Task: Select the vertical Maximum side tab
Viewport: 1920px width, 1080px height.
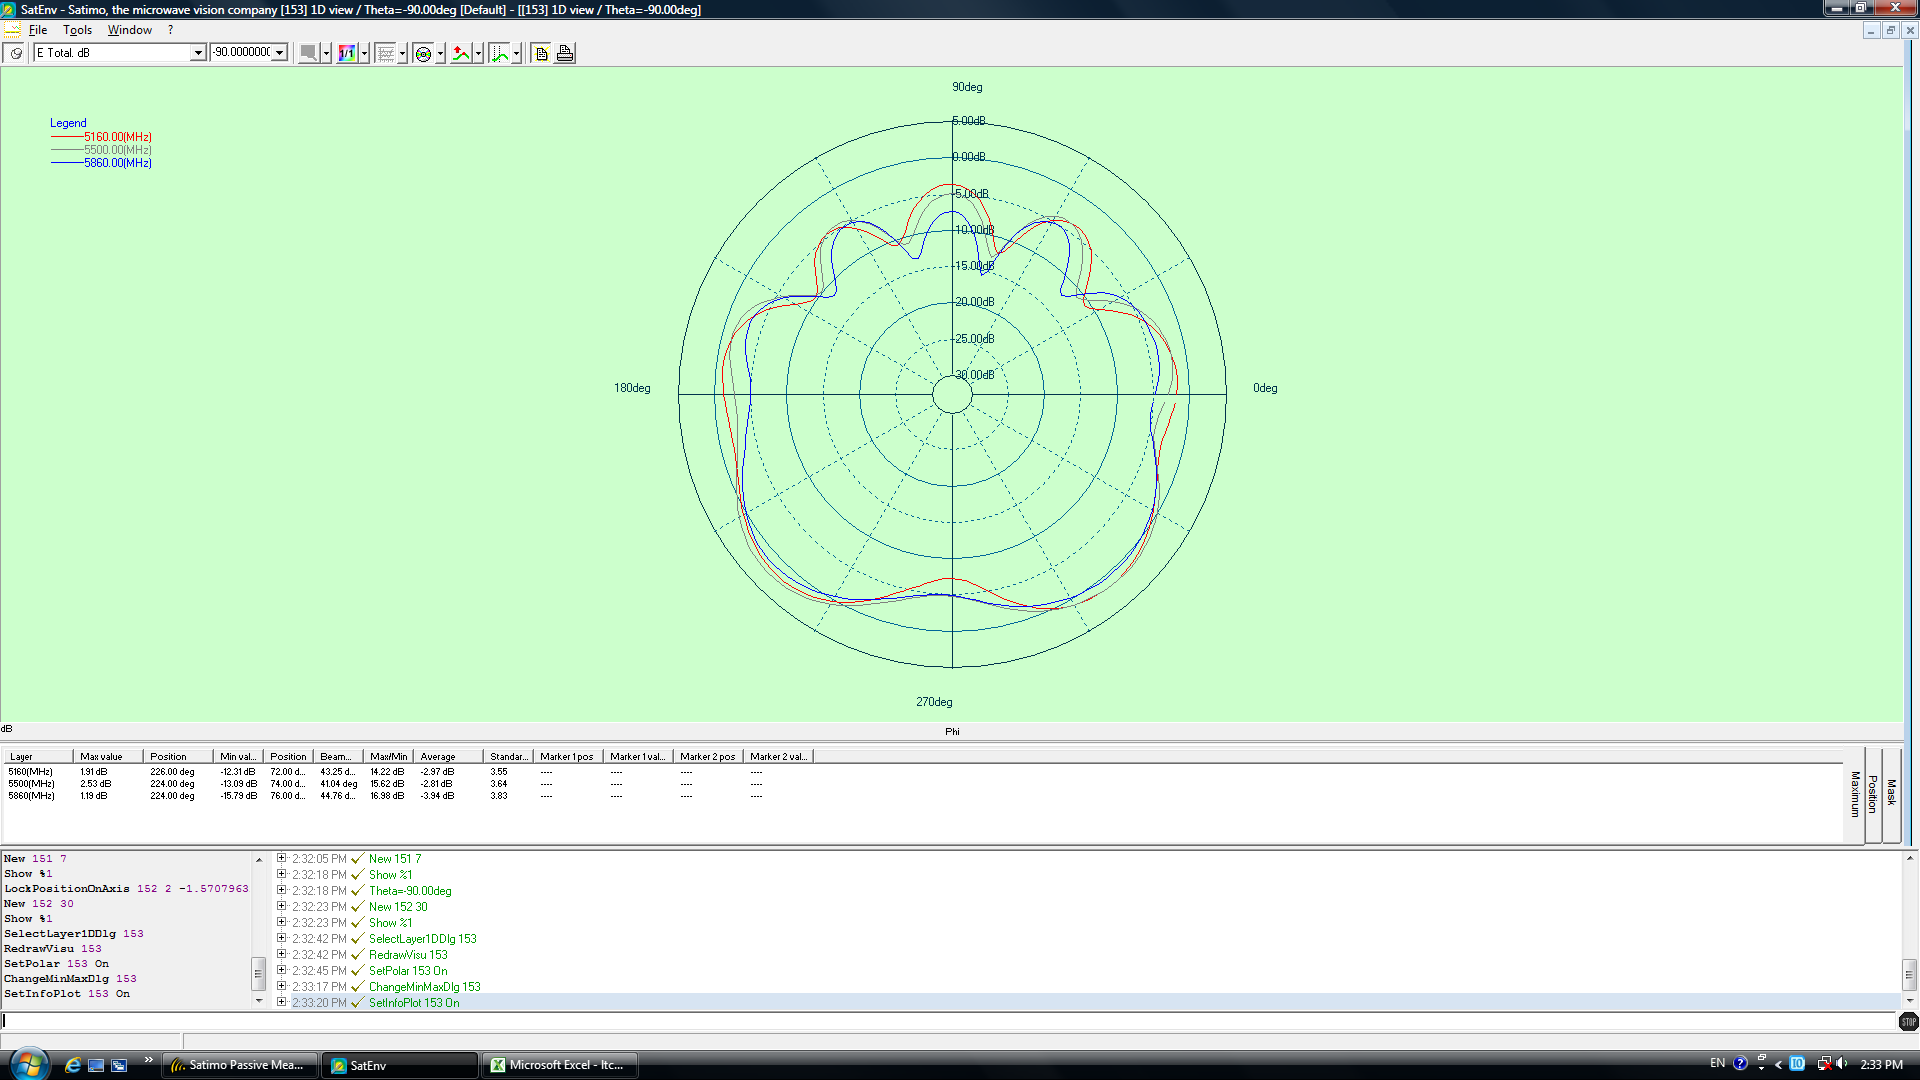Action: (1855, 795)
